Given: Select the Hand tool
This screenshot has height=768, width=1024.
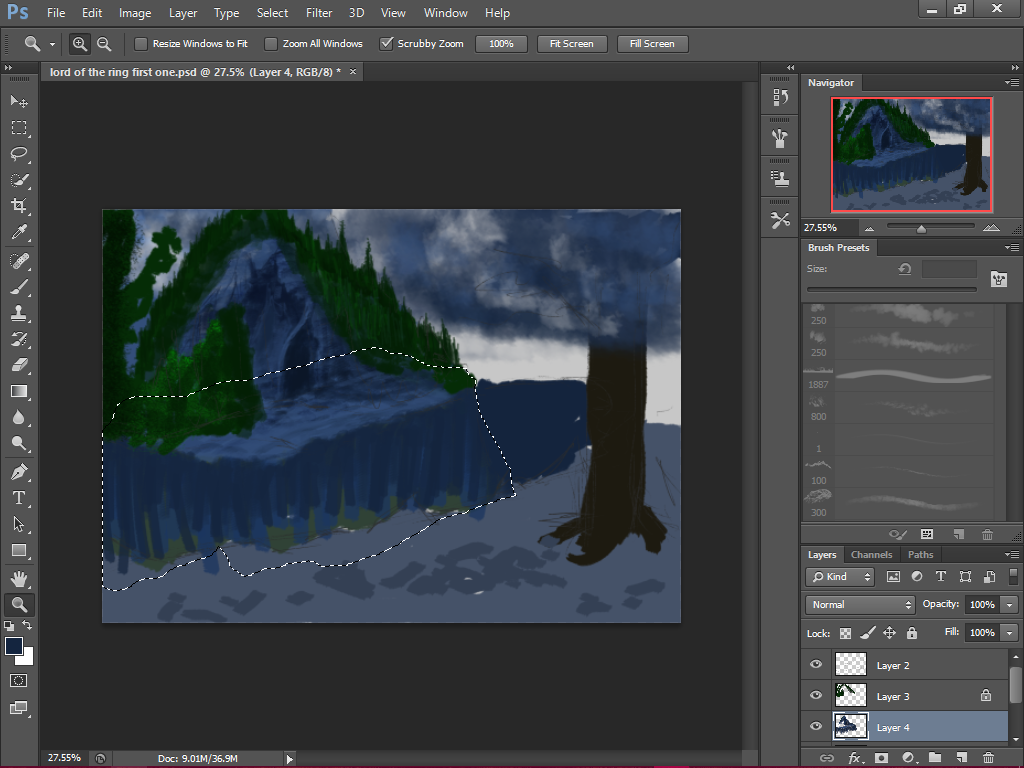Looking at the screenshot, I should click(19, 579).
